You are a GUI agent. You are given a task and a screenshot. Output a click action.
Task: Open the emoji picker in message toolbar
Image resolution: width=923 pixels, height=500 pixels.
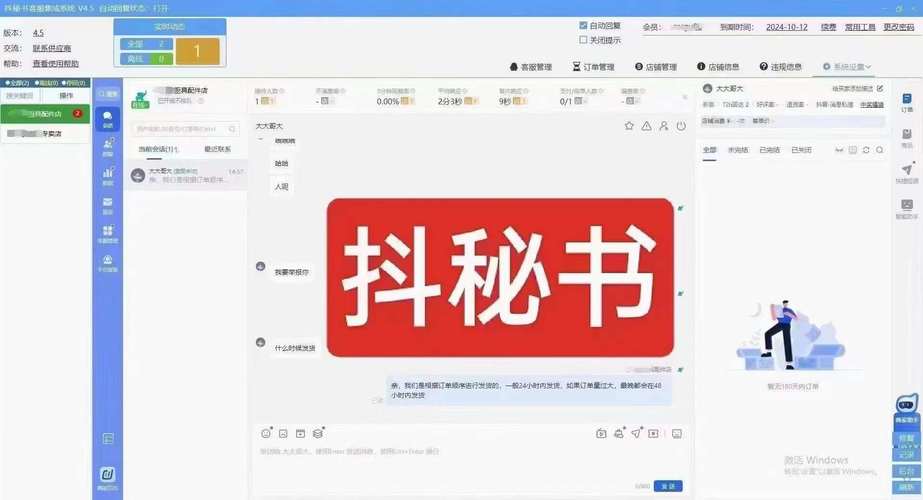pyautogui.click(x=266, y=433)
